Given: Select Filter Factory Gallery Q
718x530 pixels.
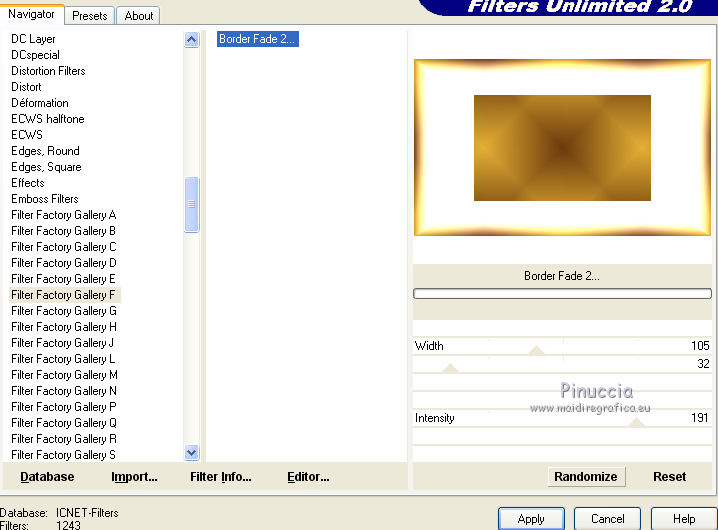Looking at the screenshot, I should click(64, 423).
